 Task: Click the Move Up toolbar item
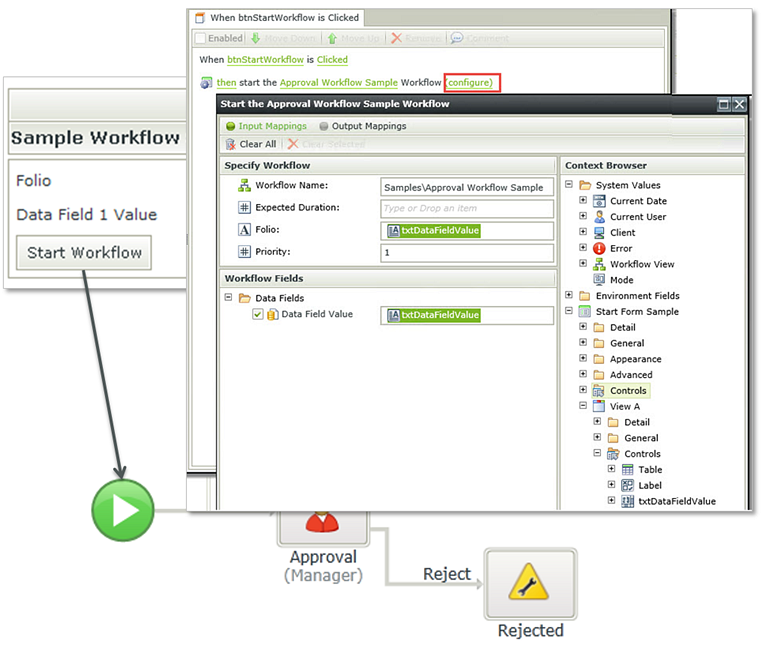click(x=353, y=38)
